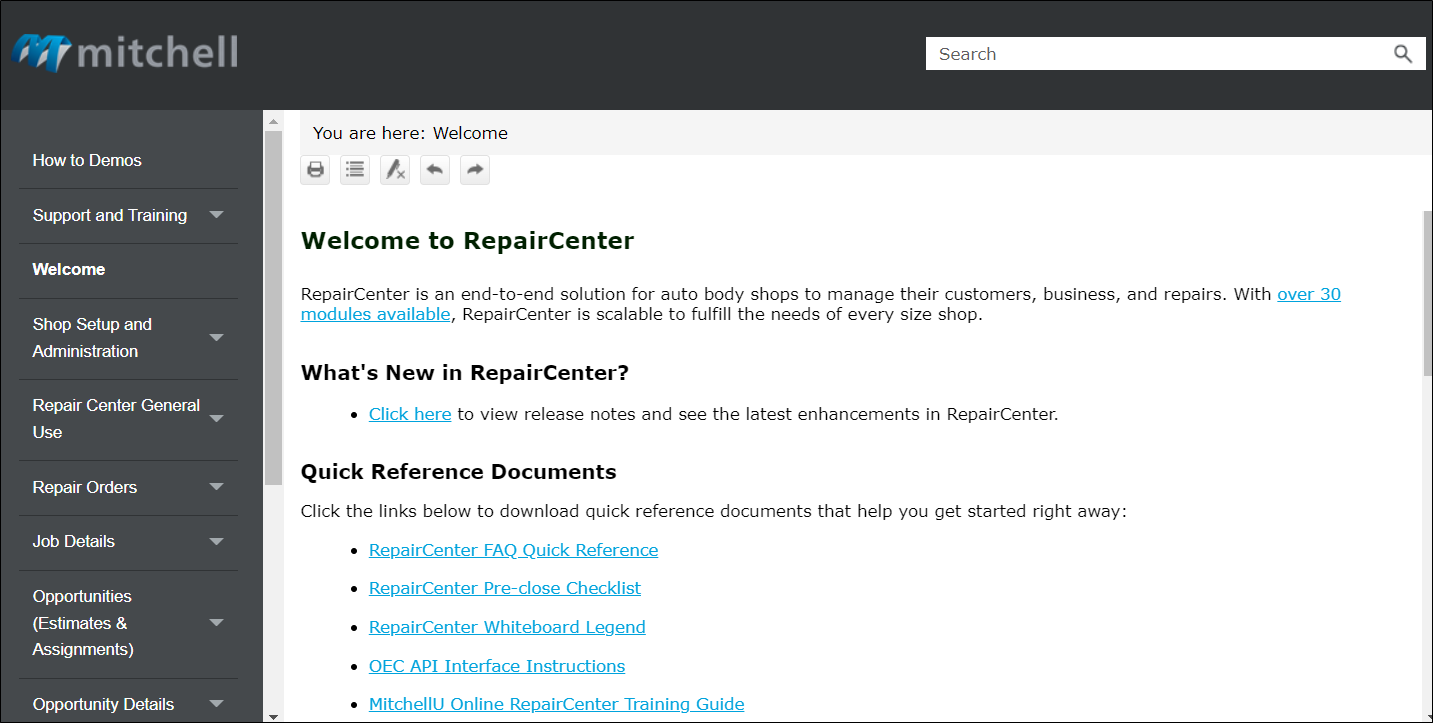This screenshot has height=723, width=1433.
Task: Open Opportunity Details menu item
Action: [103, 704]
